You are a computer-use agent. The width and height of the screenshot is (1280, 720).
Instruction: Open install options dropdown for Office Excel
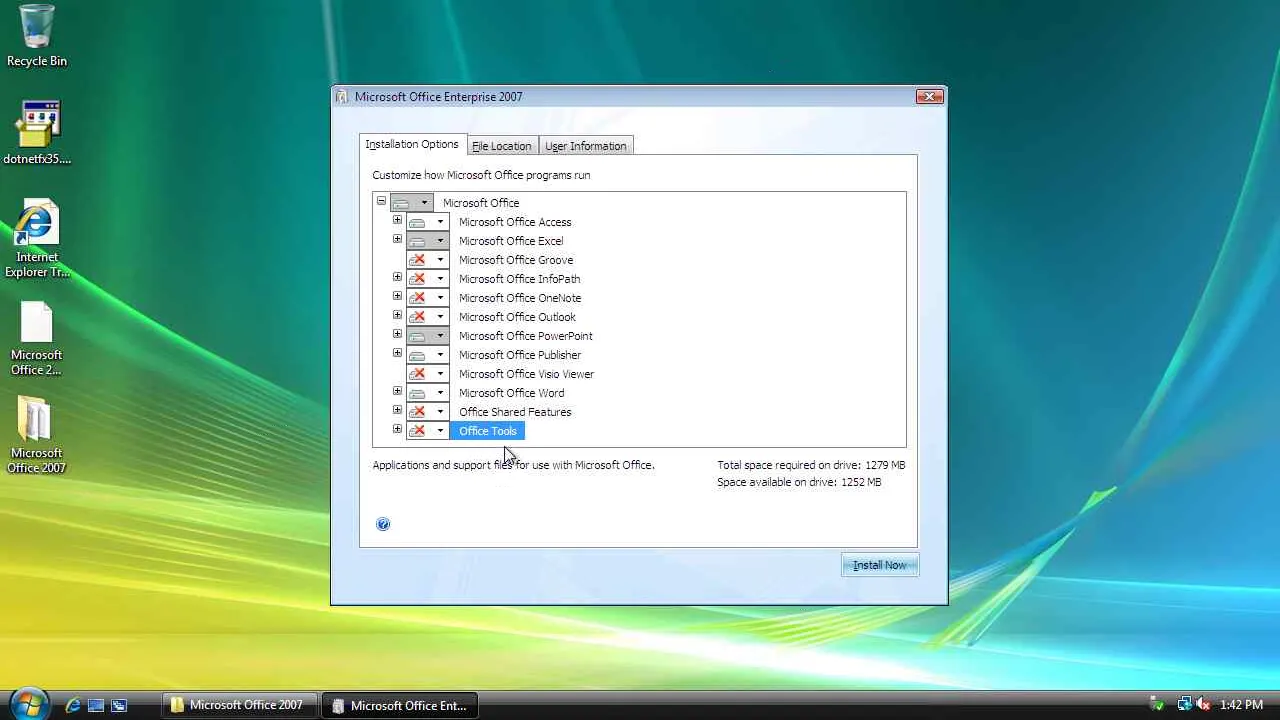click(x=428, y=241)
